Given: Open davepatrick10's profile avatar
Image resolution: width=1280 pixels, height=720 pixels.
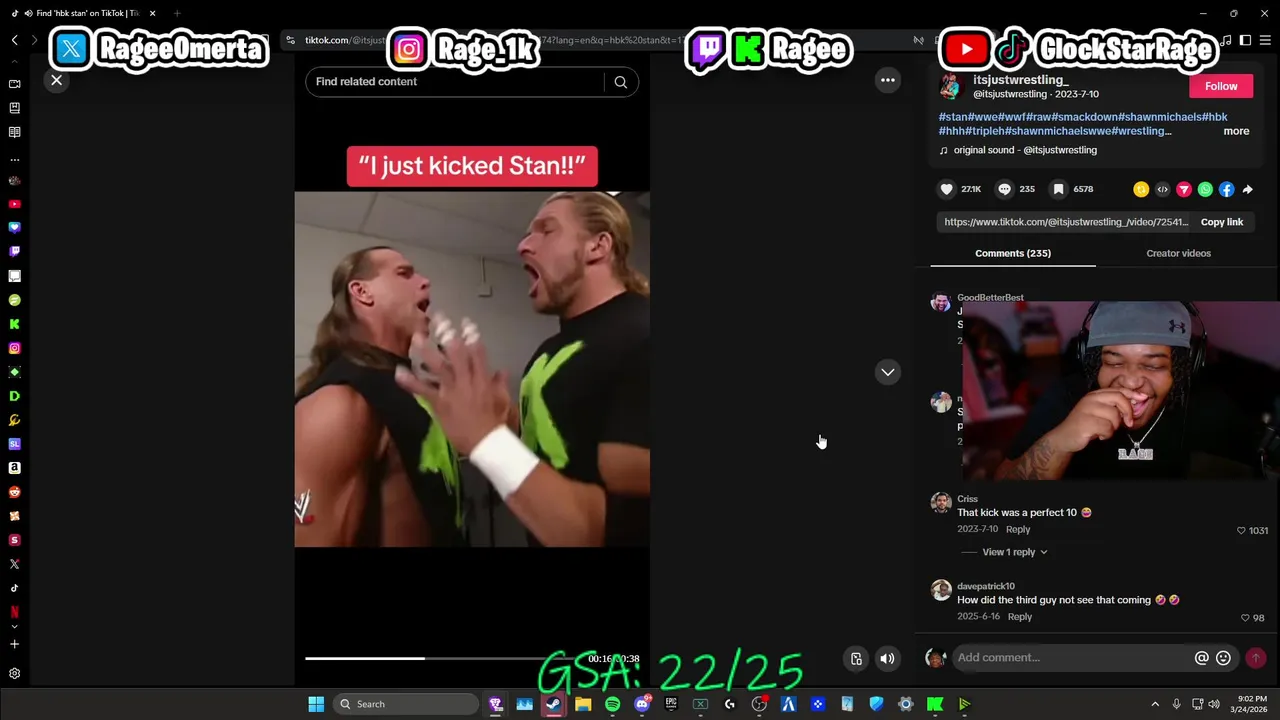Looking at the screenshot, I should click(x=941, y=590).
